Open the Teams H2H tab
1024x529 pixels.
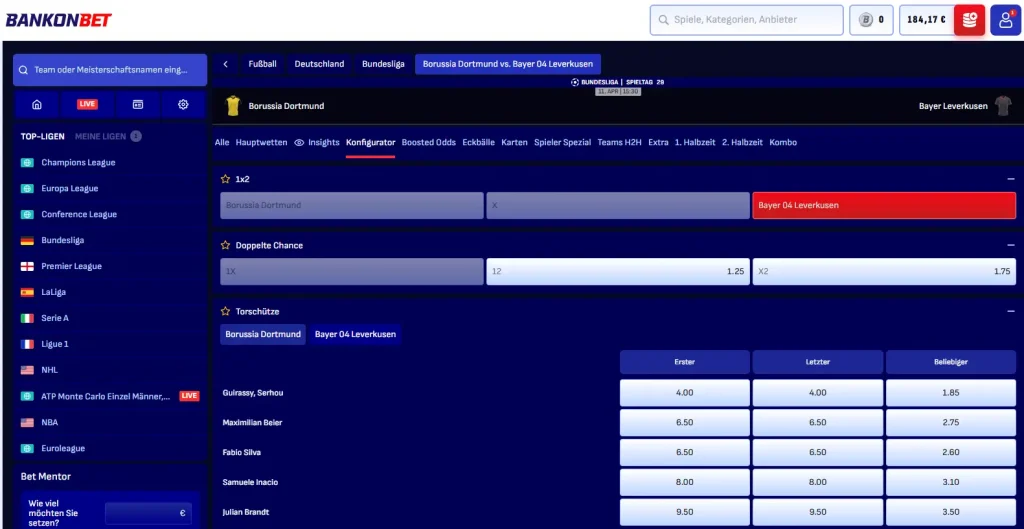click(x=619, y=142)
